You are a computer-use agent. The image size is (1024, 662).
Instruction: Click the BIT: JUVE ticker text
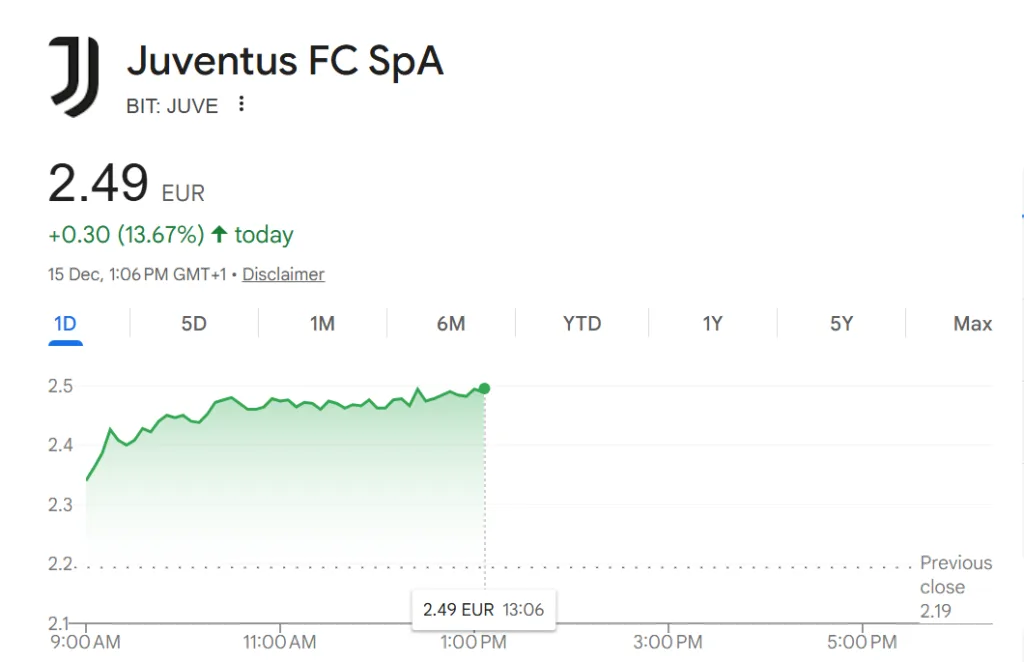click(x=172, y=106)
